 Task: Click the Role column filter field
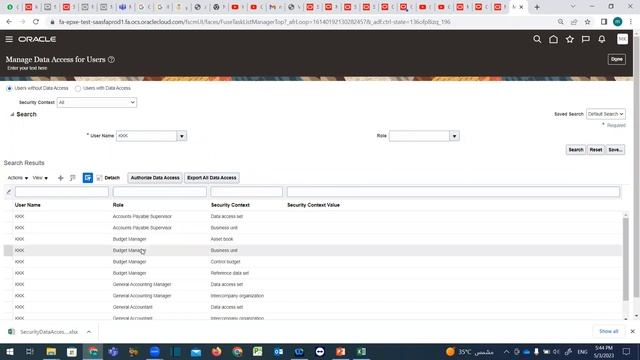(x=160, y=192)
